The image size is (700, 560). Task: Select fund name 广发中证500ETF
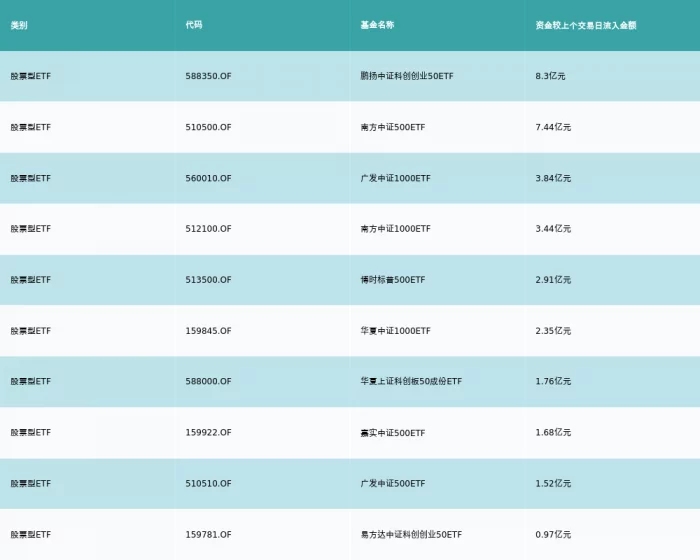pyautogui.click(x=393, y=483)
